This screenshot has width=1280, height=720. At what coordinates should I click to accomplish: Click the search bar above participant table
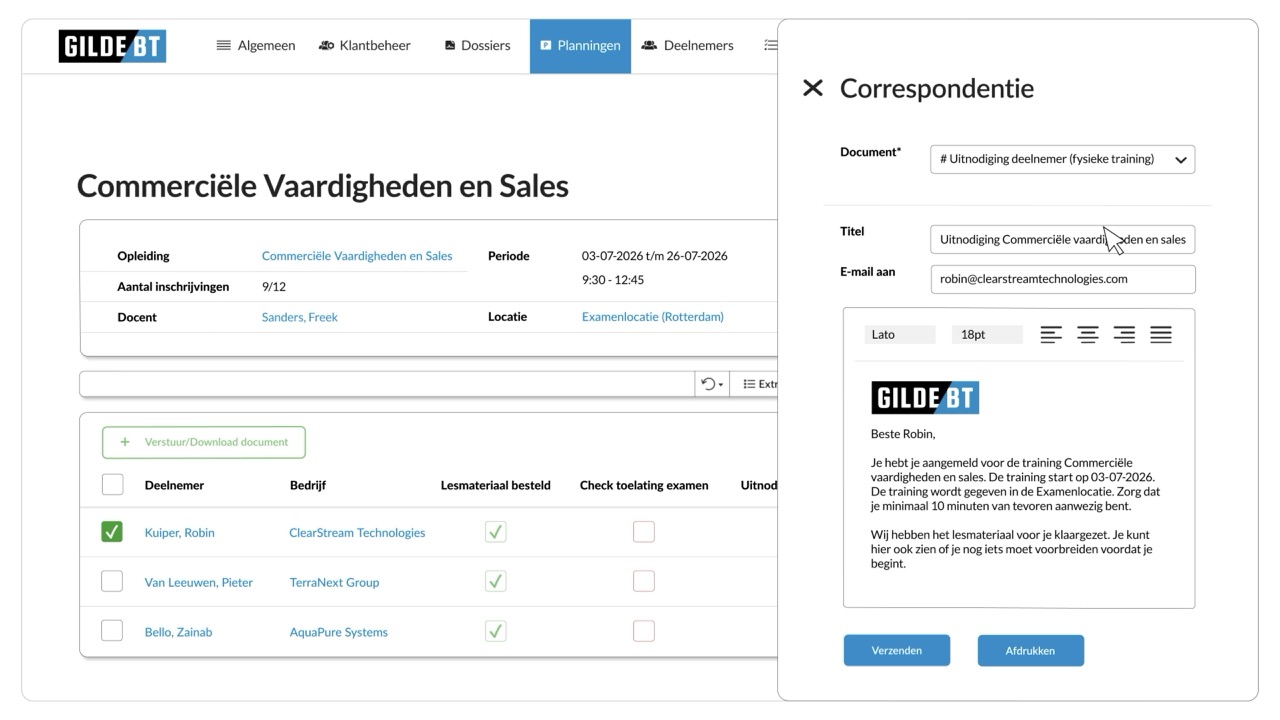[387, 384]
